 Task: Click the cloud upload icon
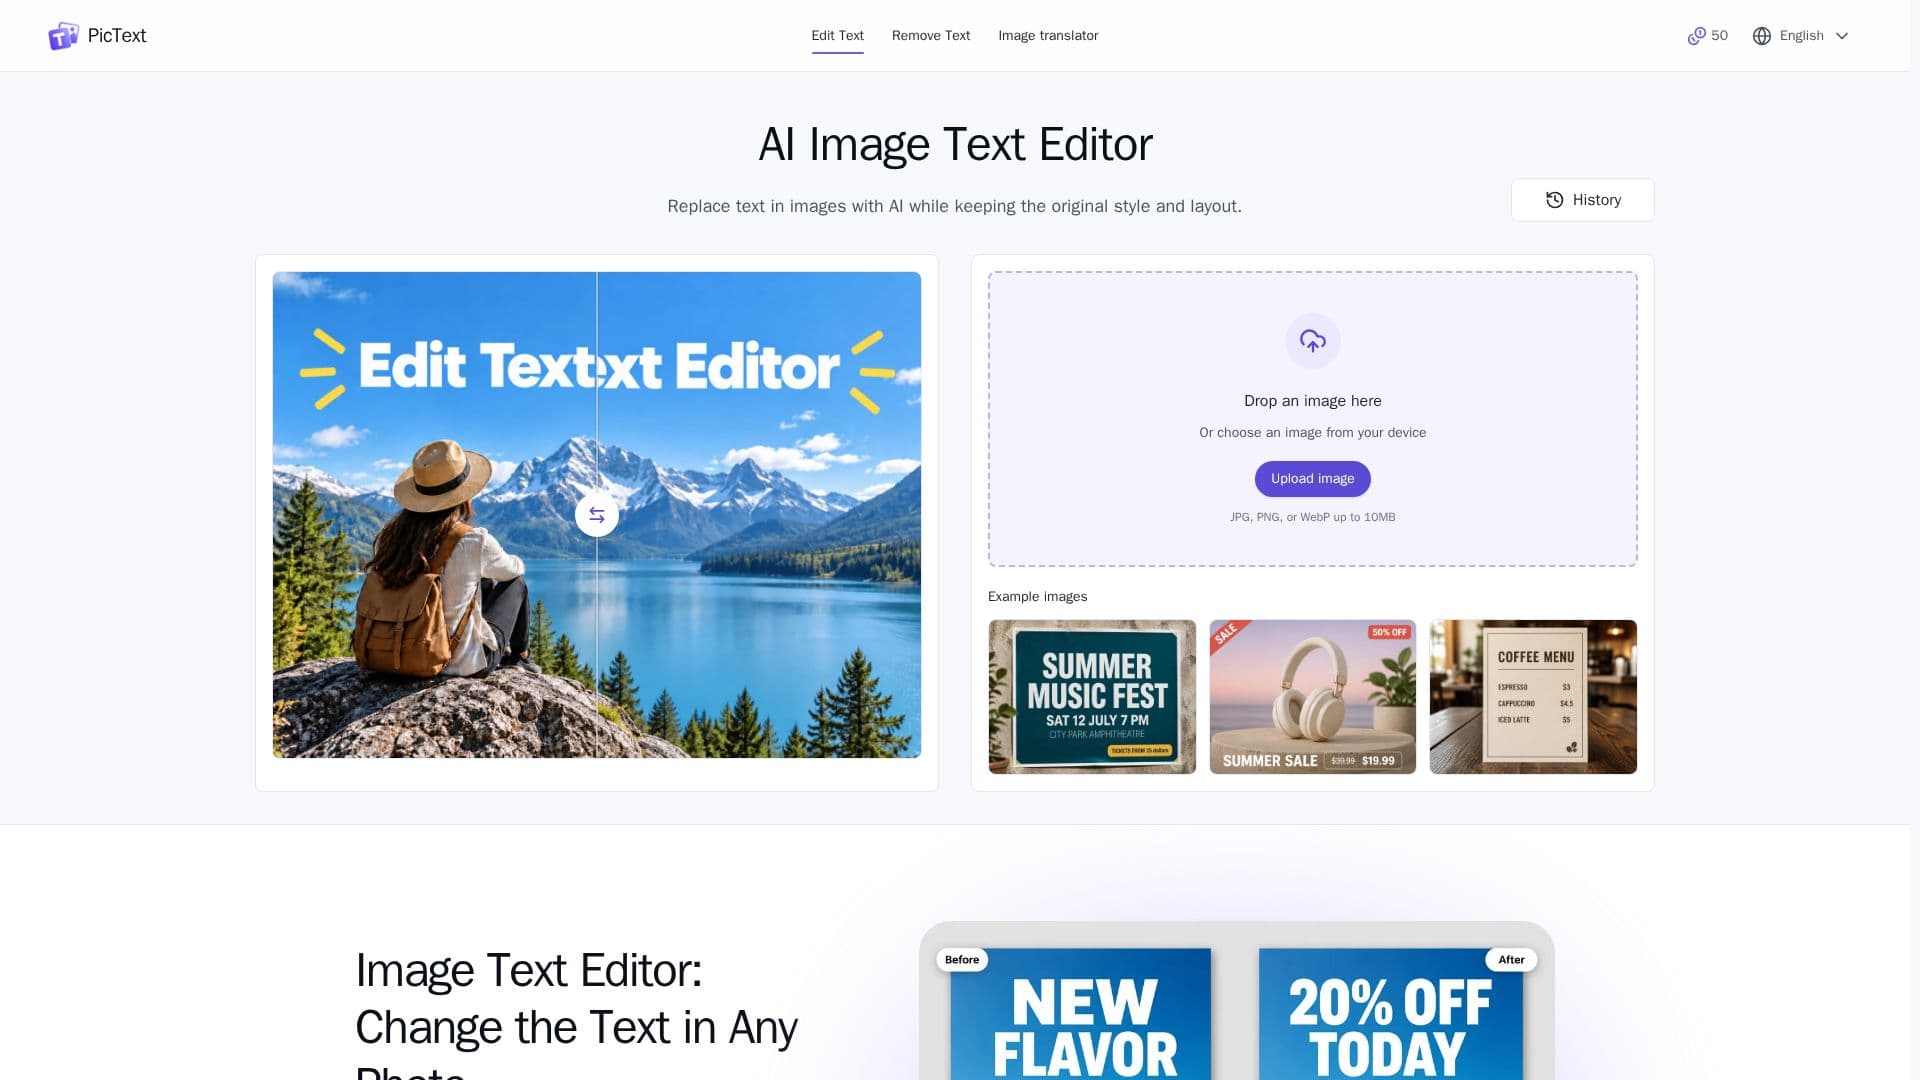click(1312, 341)
